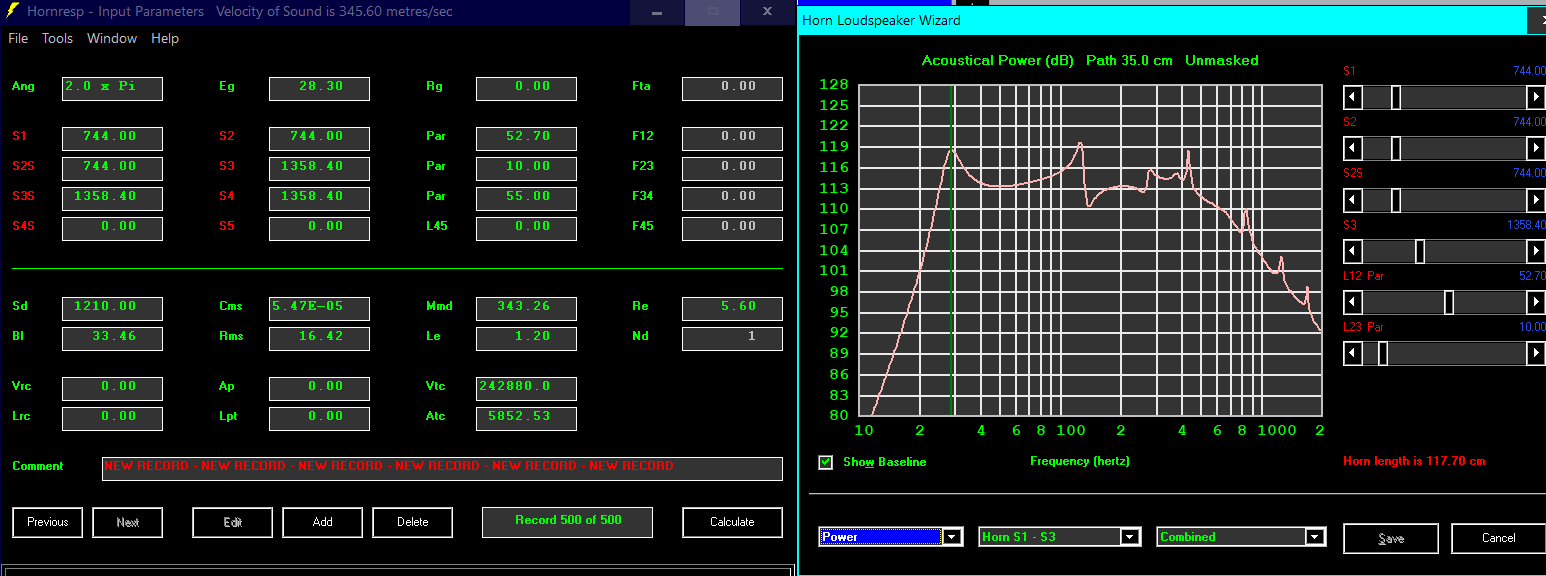Click the F12 input field

pos(733,138)
